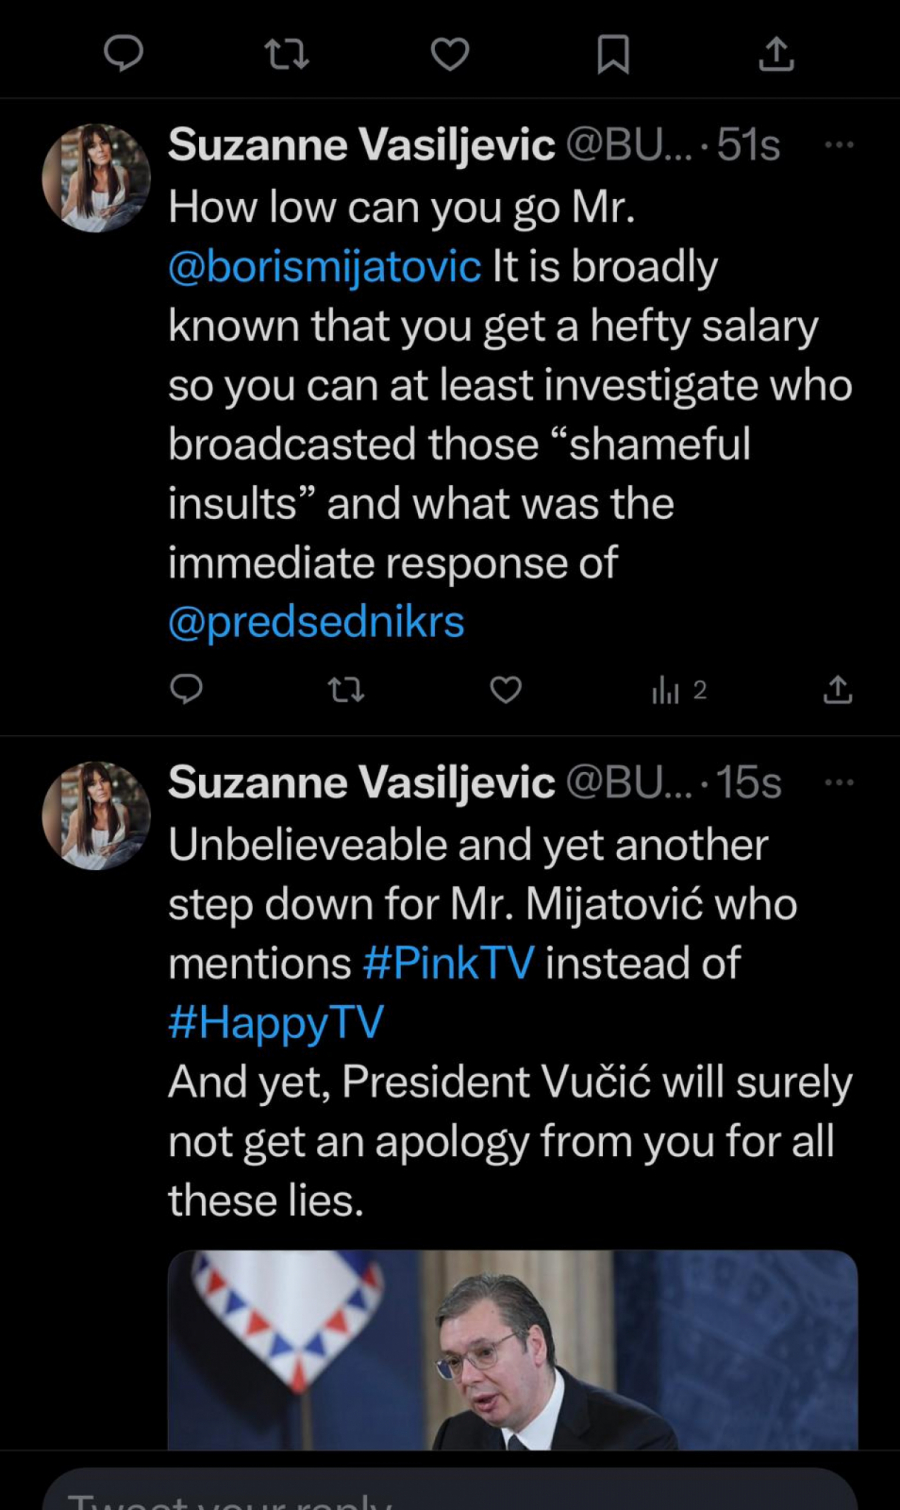Reply to the main tweet at top
900x1510 pixels.
(124, 53)
